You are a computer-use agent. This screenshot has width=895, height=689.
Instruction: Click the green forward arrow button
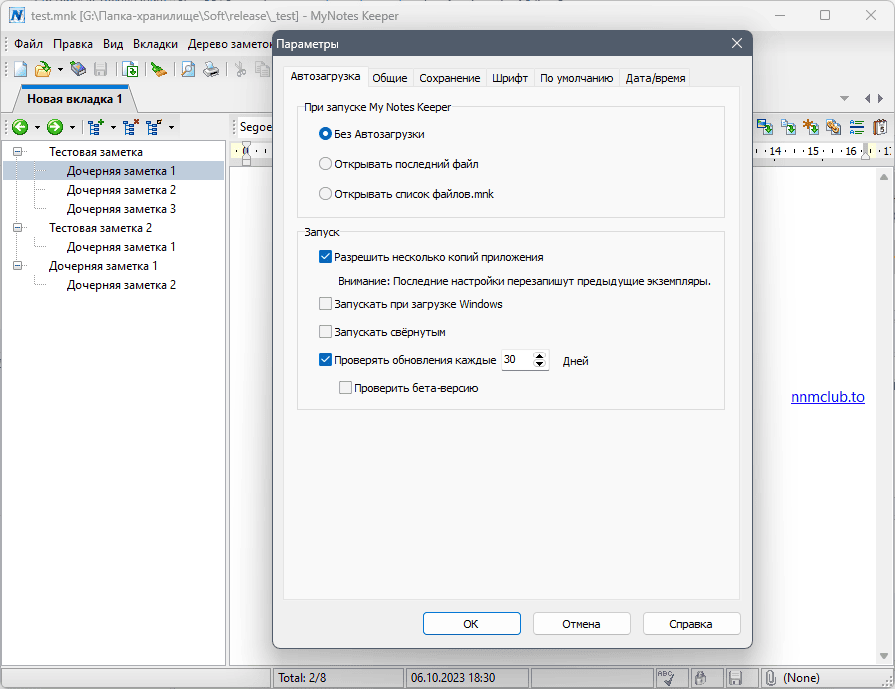pyautogui.click(x=55, y=127)
